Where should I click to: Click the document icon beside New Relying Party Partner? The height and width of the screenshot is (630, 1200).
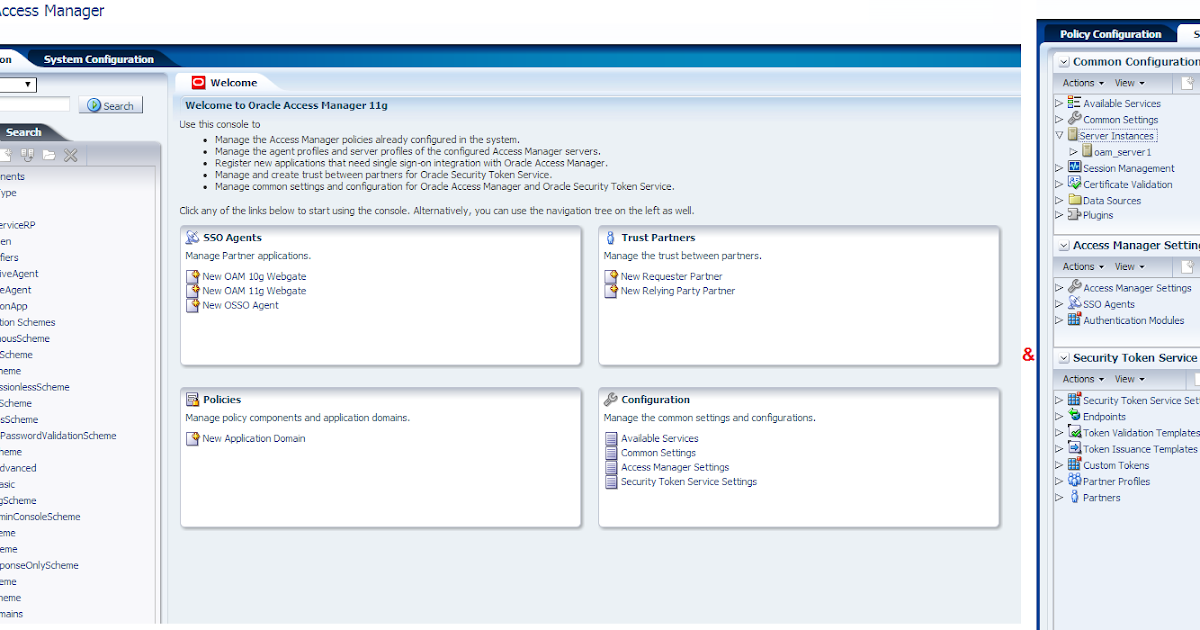tap(611, 291)
